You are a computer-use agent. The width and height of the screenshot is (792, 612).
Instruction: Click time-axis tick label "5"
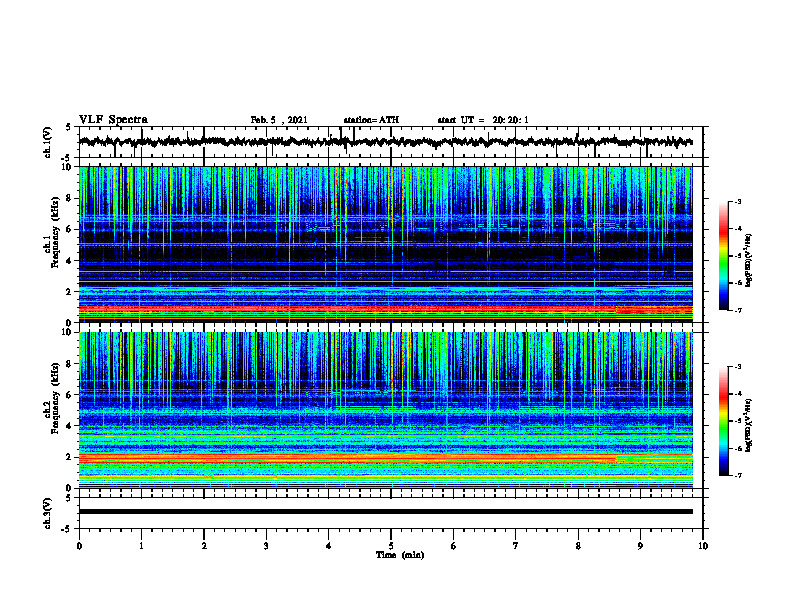[391, 546]
